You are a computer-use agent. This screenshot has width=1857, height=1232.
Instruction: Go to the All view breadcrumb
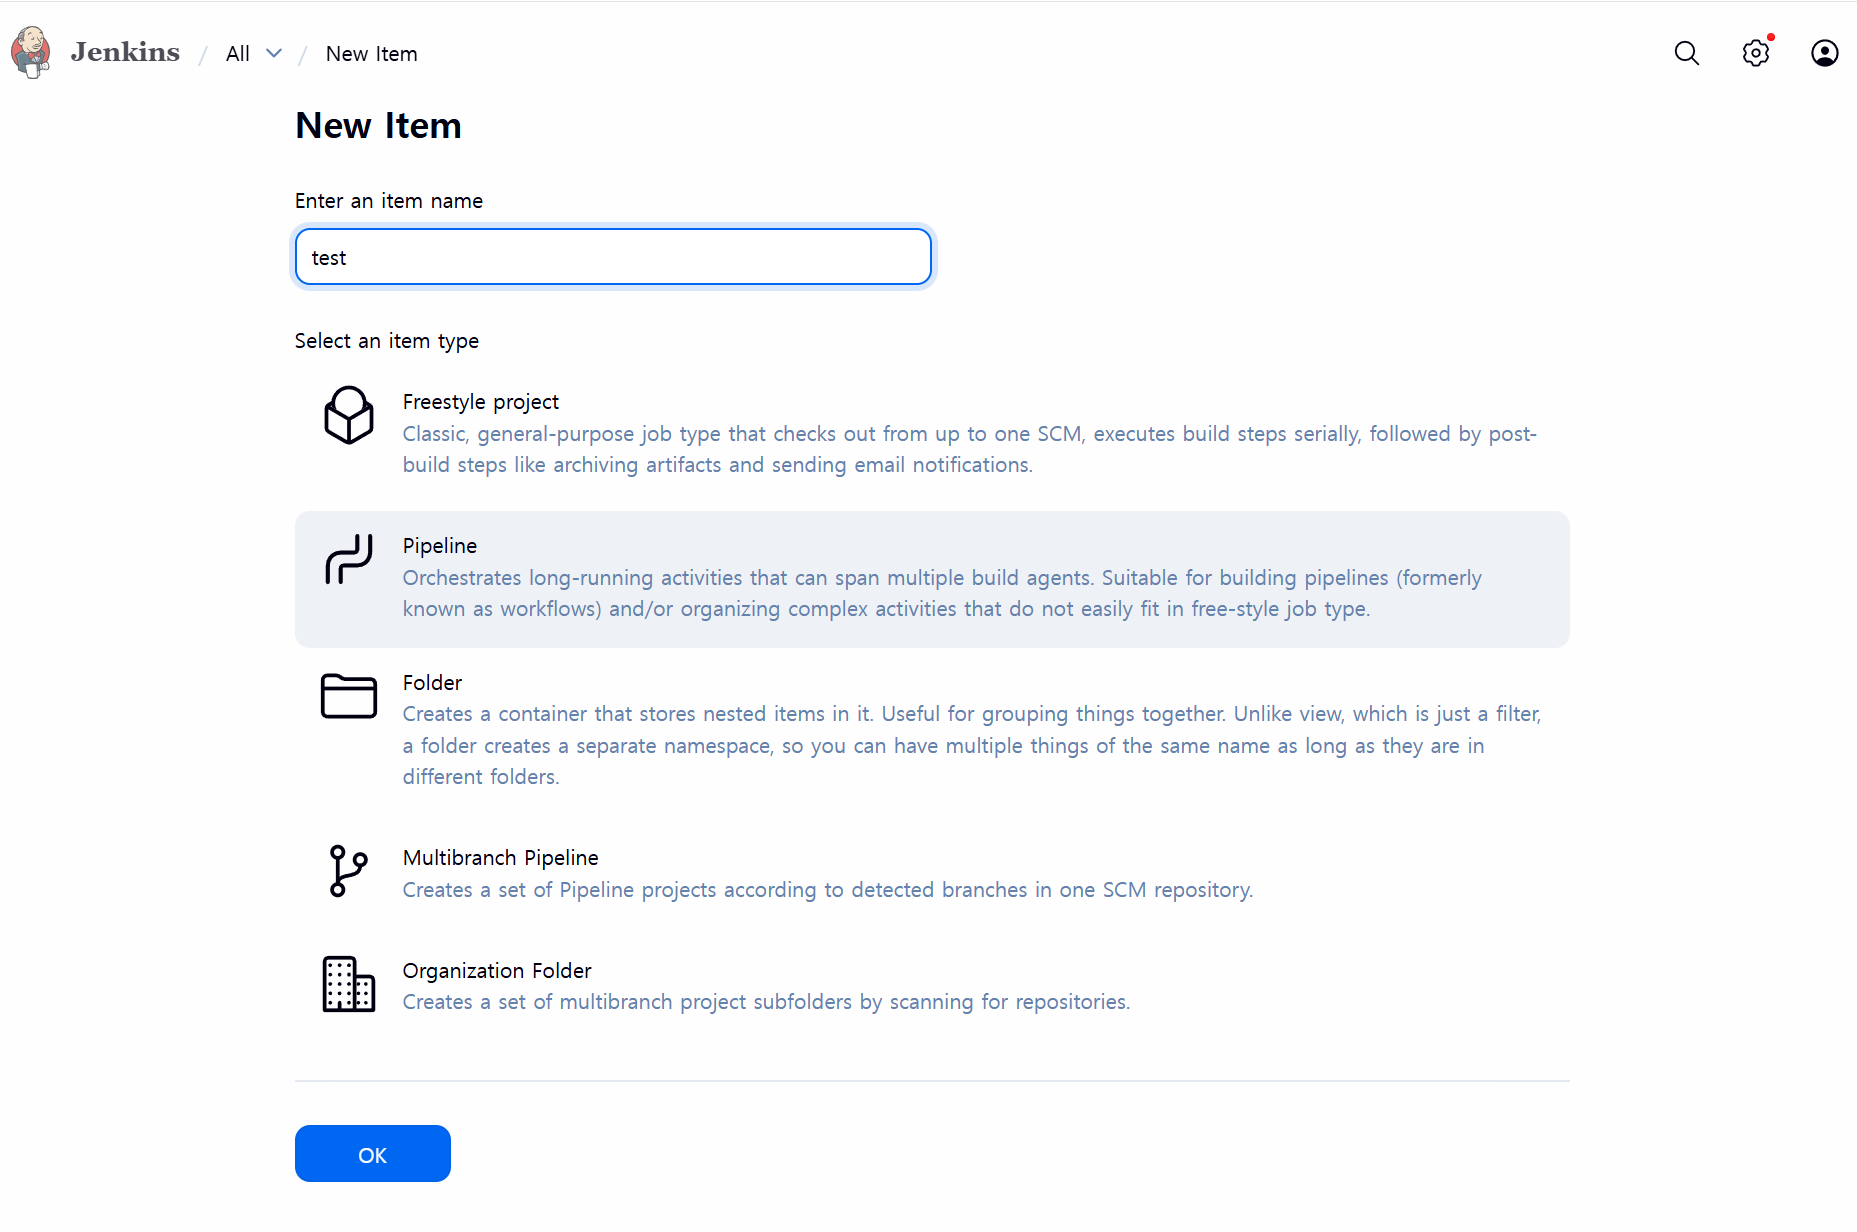238,54
